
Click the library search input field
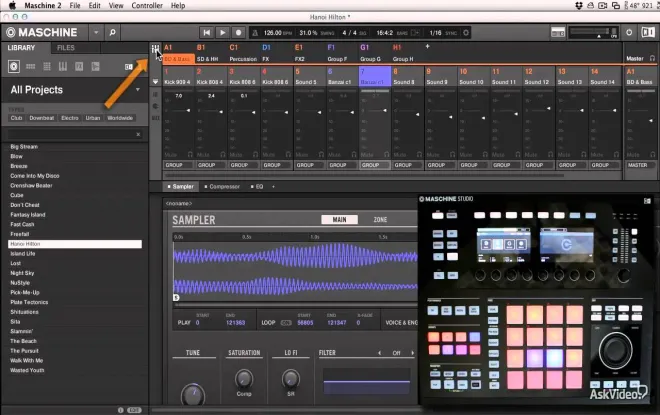[x=72, y=134]
